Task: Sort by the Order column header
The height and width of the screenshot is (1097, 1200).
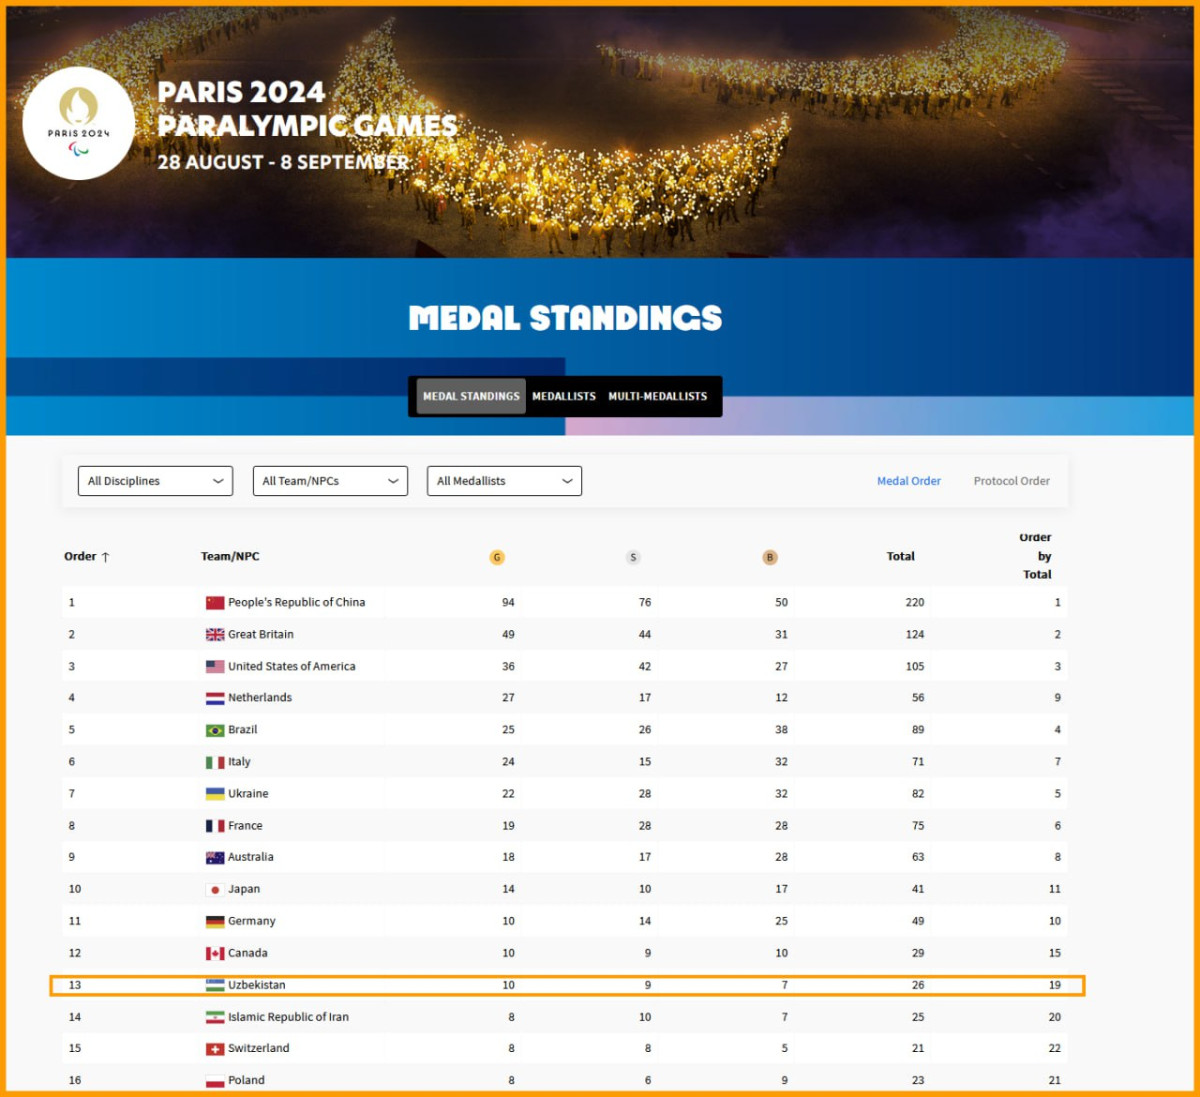Action: coord(87,556)
